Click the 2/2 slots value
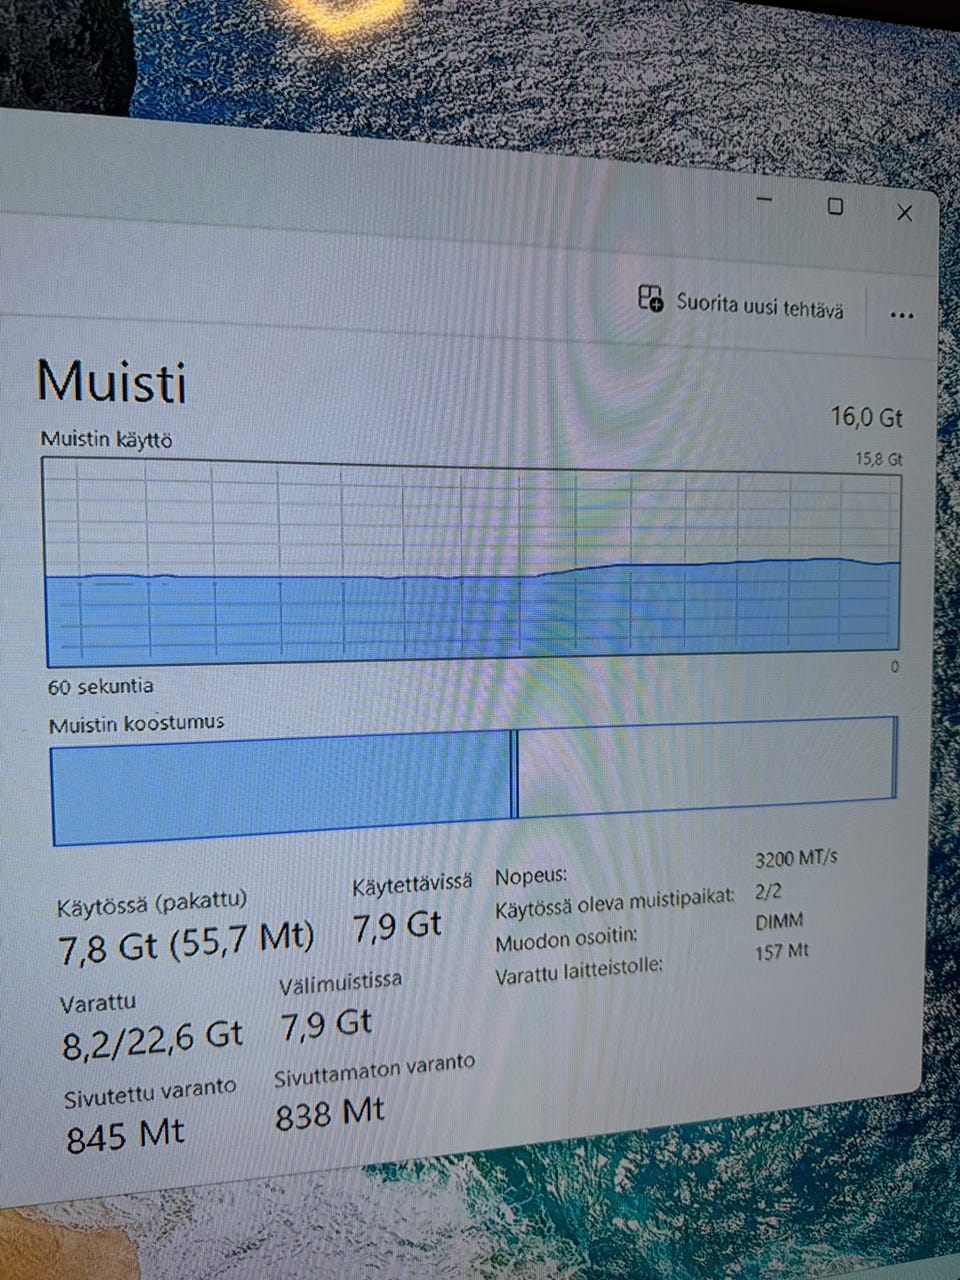Viewport: 960px width, 1280px height. 768,890
